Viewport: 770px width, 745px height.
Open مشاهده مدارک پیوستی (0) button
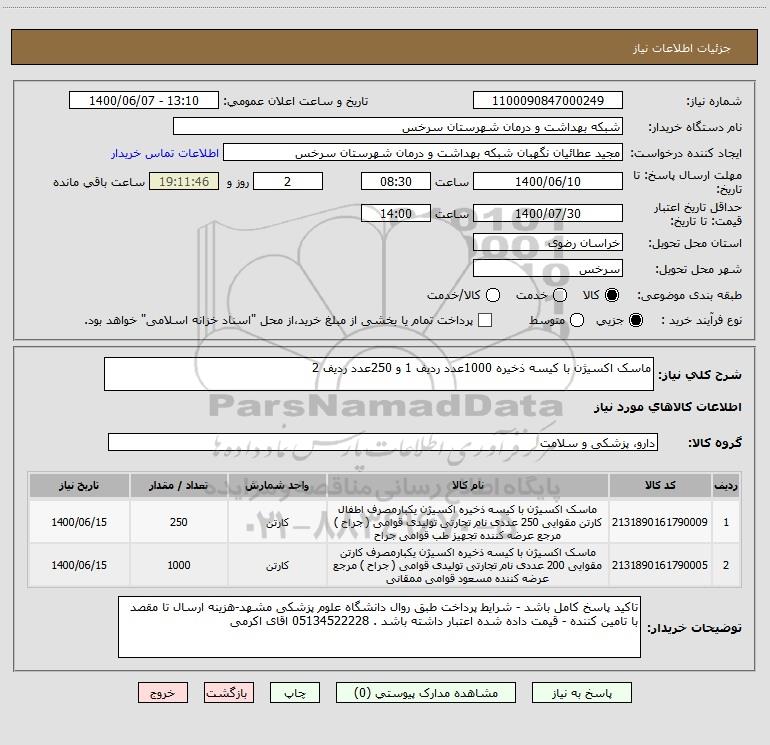[x=425, y=692]
